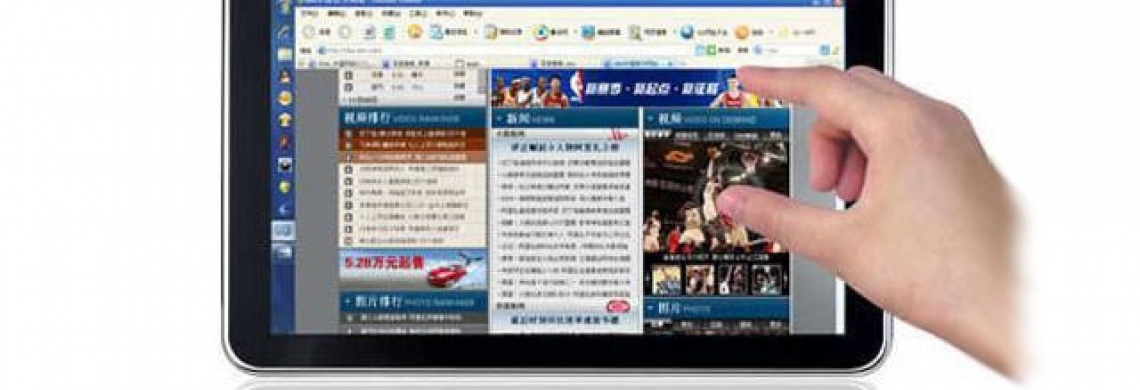Image resolution: width=1140 pixels, height=390 pixels.
Task: Click the yellow T-shirt icon in left sidebar
Action: [x=285, y=120]
